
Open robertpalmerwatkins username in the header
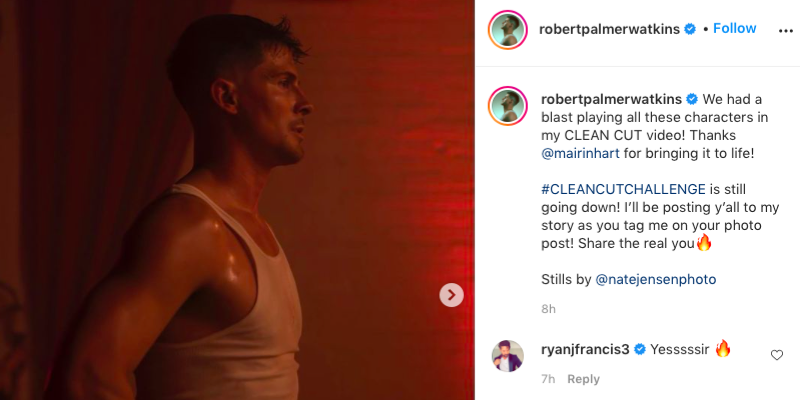pyautogui.click(x=610, y=29)
